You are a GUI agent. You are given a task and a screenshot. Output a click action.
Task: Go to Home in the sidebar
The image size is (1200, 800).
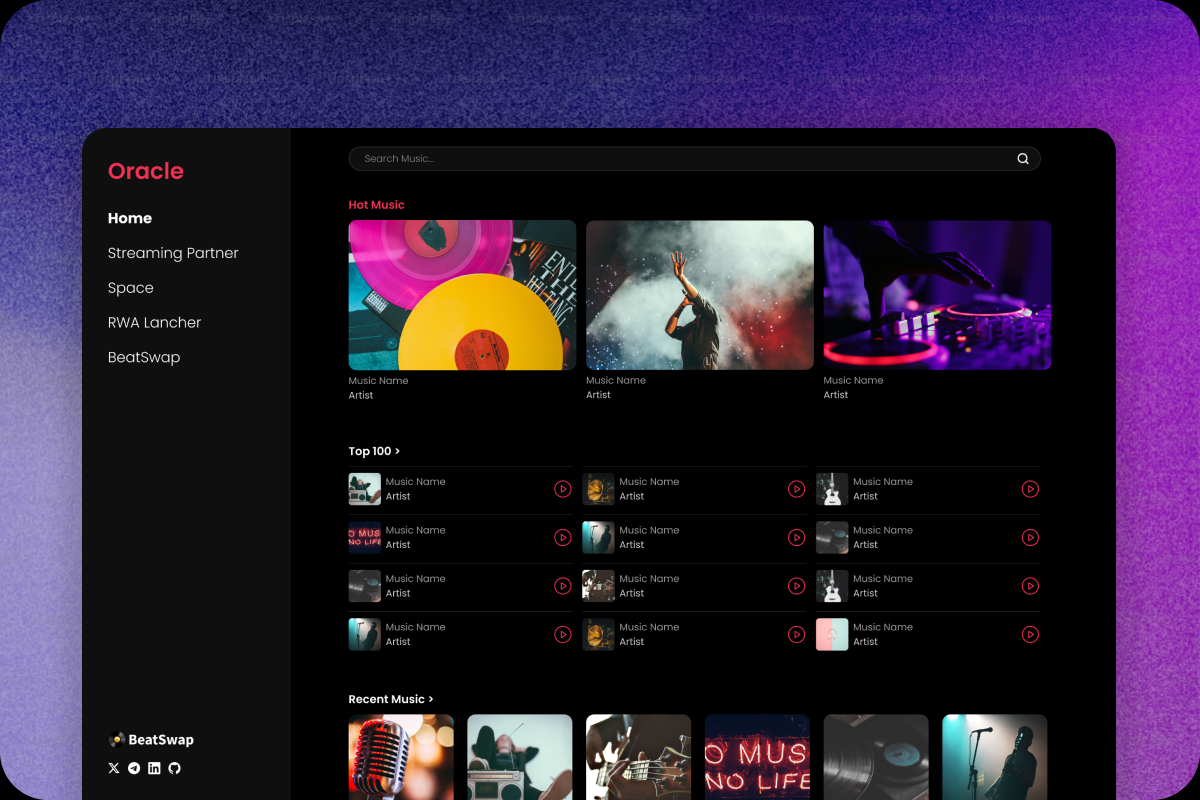[x=130, y=218]
